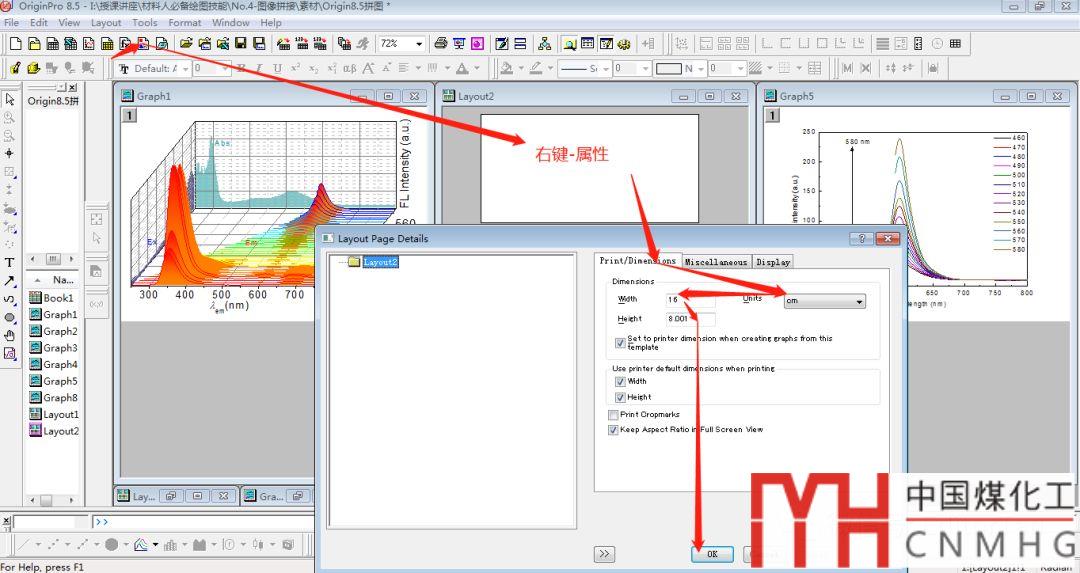The width and height of the screenshot is (1080, 573).
Task: Select the Pointer tool in left toolbar
Action: (x=10, y=99)
